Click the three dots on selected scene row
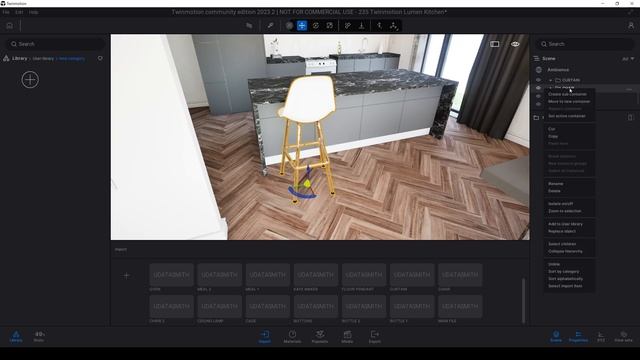Image resolution: width=640 pixels, height=360 pixels. pos(629,89)
